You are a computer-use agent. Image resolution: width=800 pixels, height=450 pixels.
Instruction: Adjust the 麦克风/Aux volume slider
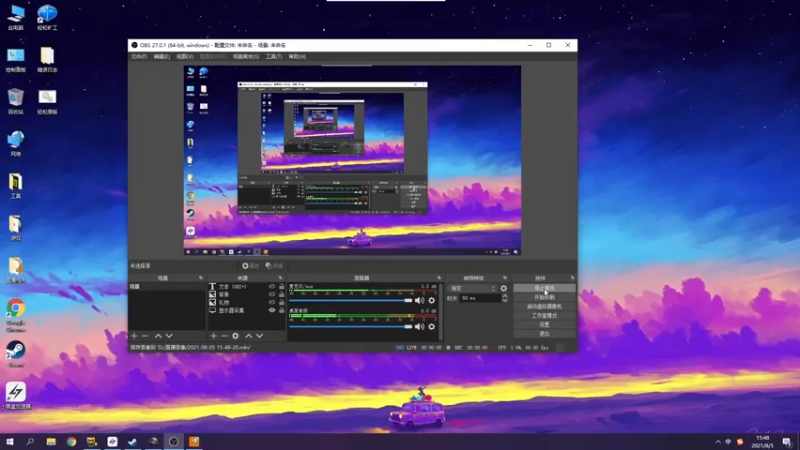350,301
